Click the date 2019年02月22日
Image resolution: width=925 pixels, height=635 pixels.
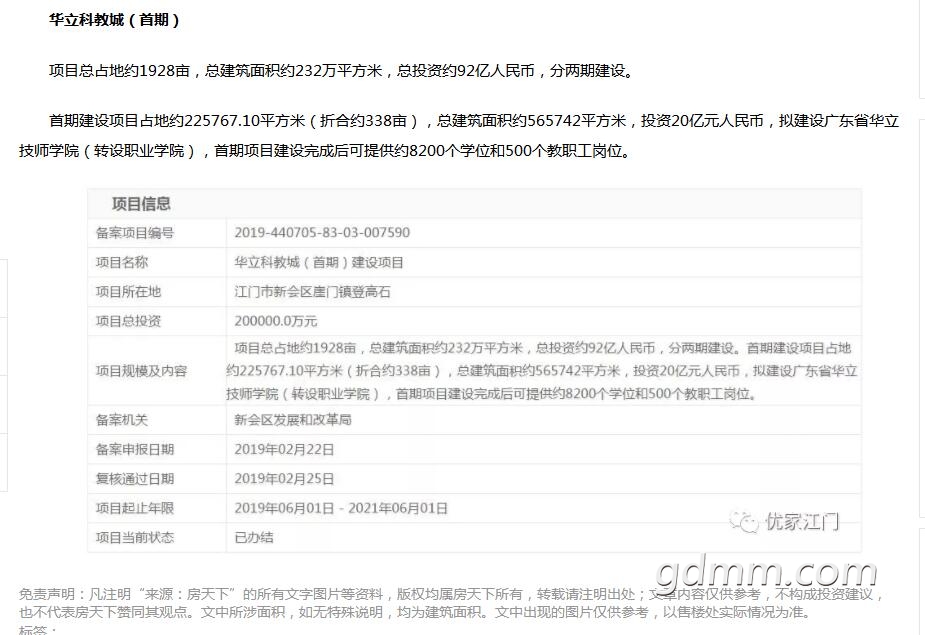[284, 450]
